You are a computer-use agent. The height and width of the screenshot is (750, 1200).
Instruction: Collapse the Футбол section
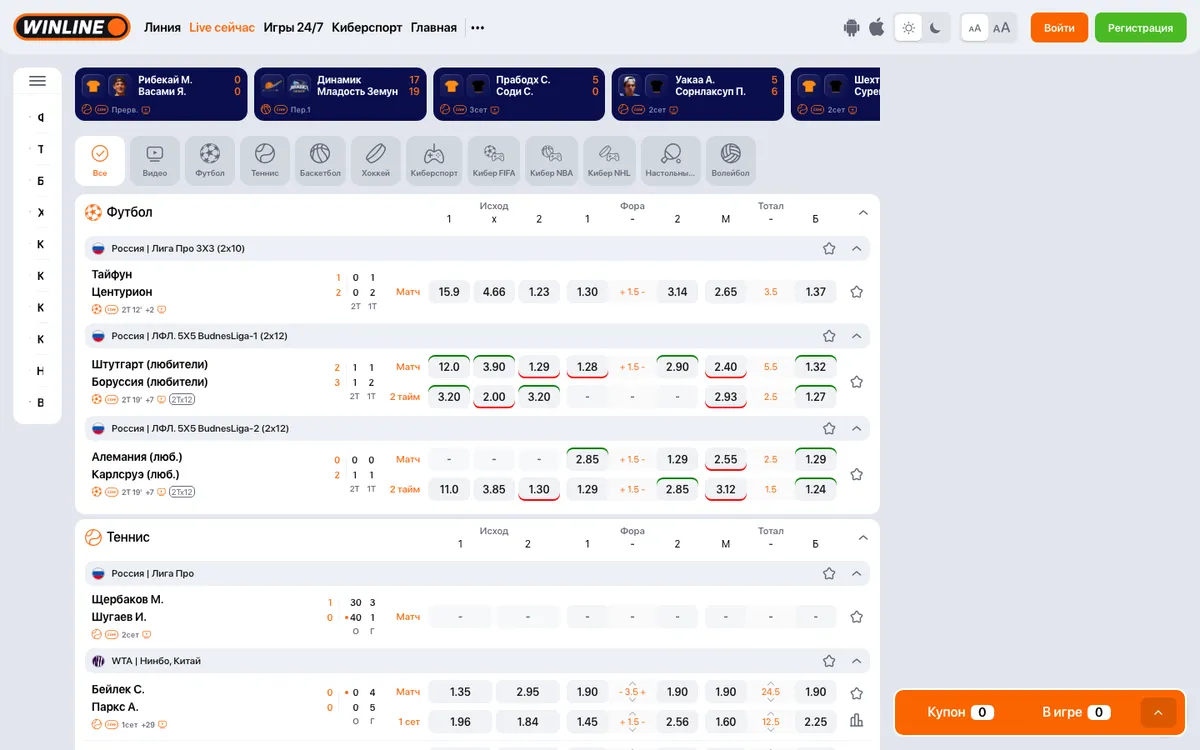pyautogui.click(x=864, y=212)
